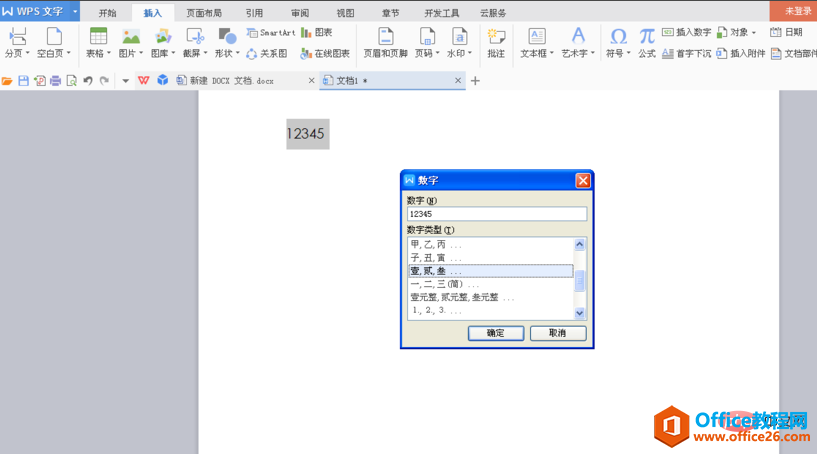
Task: Click the shapes (形状) icon
Action: click(227, 36)
